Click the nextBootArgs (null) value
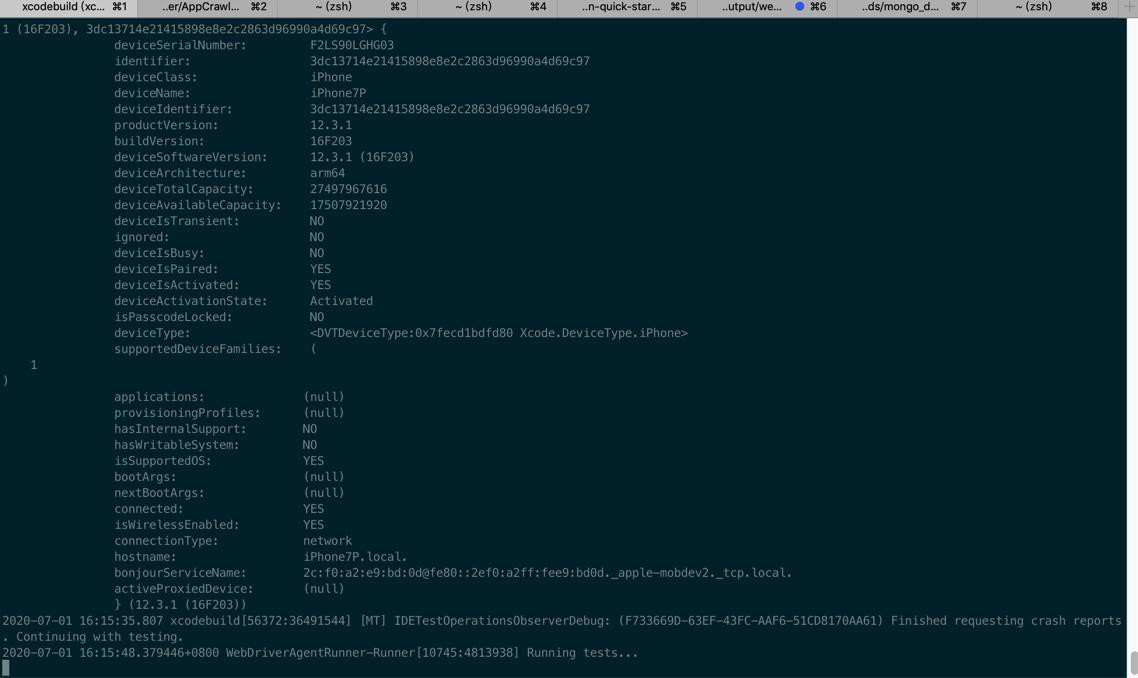Image resolution: width=1138 pixels, height=678 pixels. click(x=324, y=492)
